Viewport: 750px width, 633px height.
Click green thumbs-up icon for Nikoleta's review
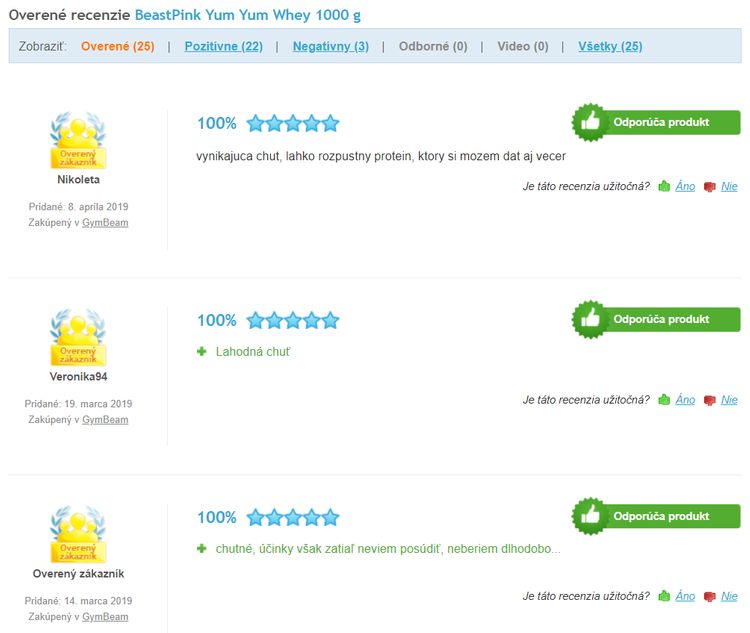point(664,186)
